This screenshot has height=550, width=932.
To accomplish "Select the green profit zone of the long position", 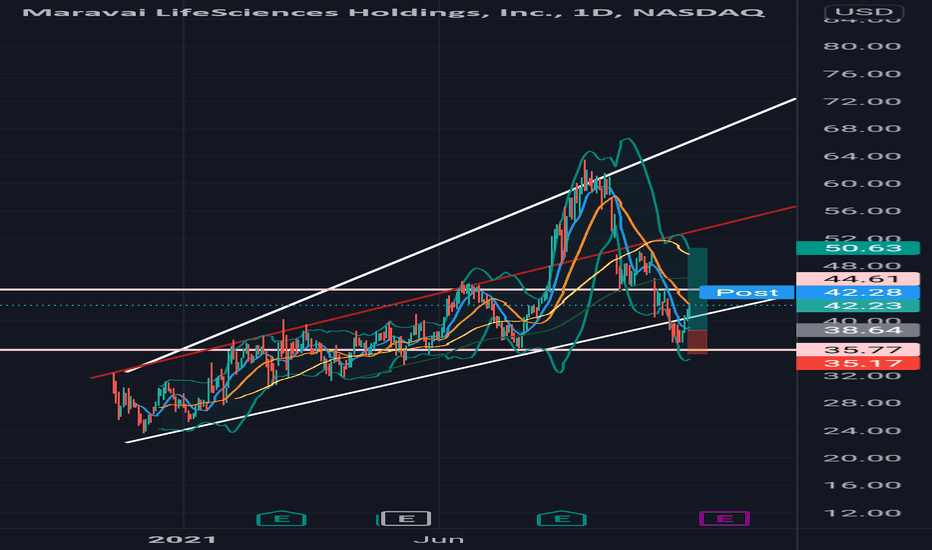I will click(x=697, y=288).
